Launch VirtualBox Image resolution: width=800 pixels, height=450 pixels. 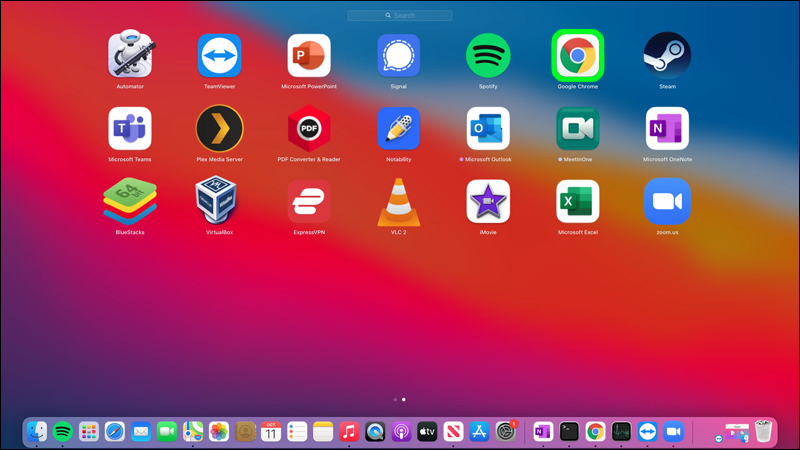(216, 200)
